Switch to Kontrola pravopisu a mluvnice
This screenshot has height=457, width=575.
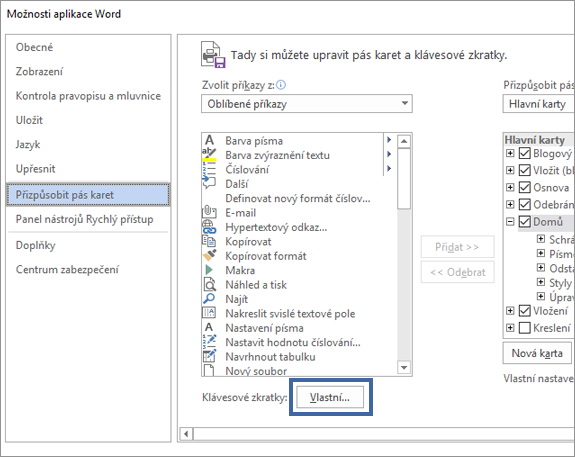tap(88, 96)
